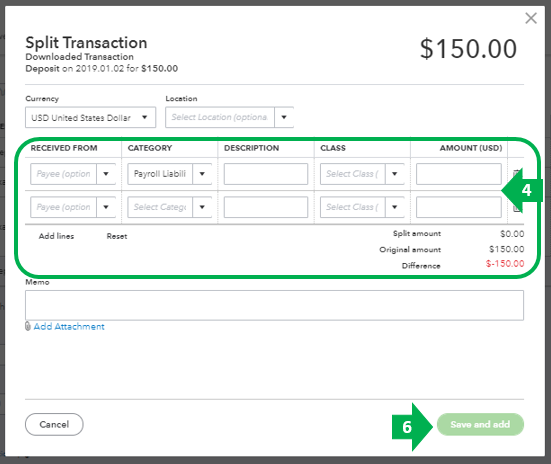Open second row Payee dropdown
Viewport: 551px width, 464px height.
pos(106,207)
